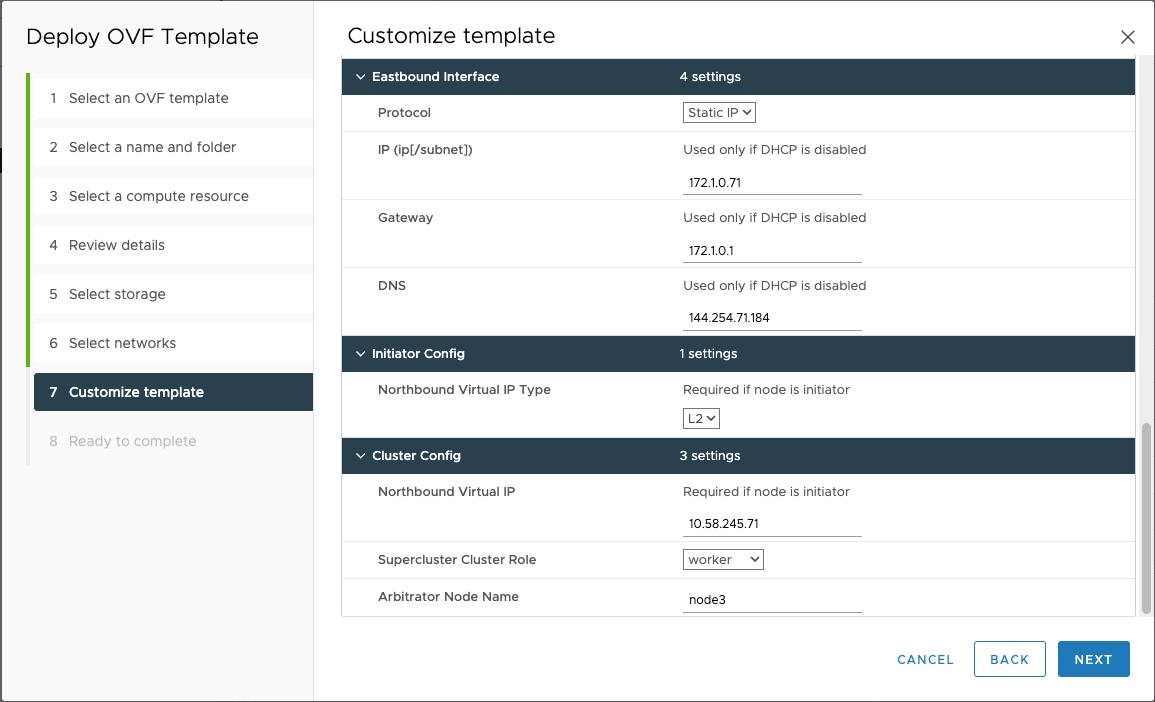The image size is (1155, 702).
Task: Open the Protocol Static IP dropdown
Action: (719, 113)
